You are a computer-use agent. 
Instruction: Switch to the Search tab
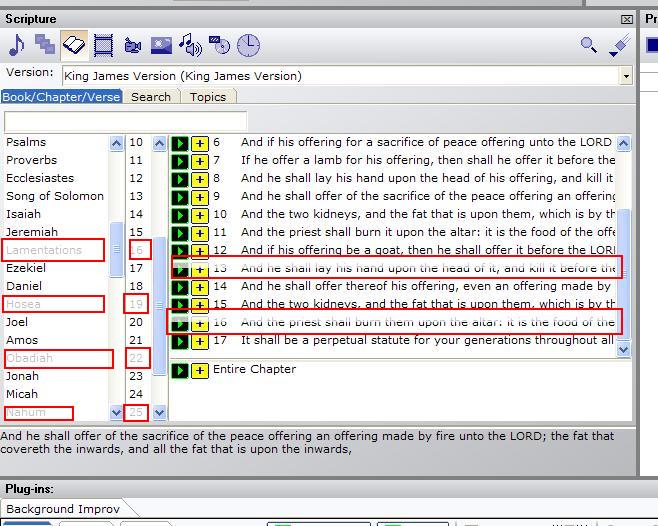coord(150,97)
